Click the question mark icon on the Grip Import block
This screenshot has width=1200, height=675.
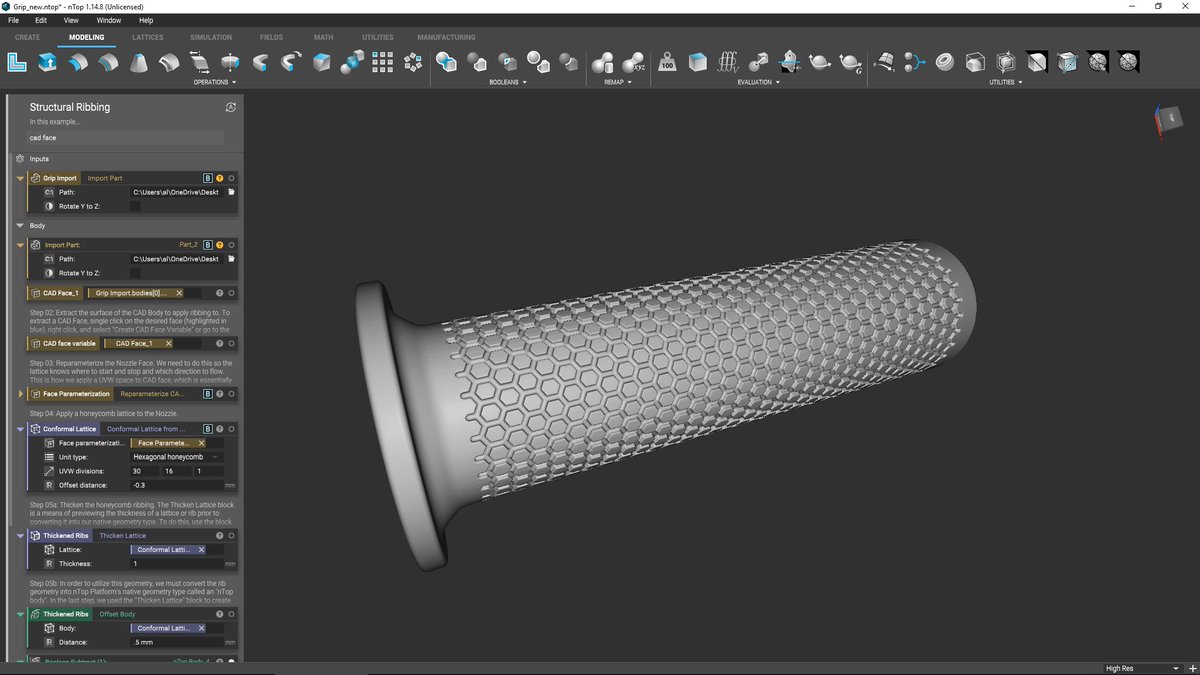pyautogui.click(x=218, y=177)
